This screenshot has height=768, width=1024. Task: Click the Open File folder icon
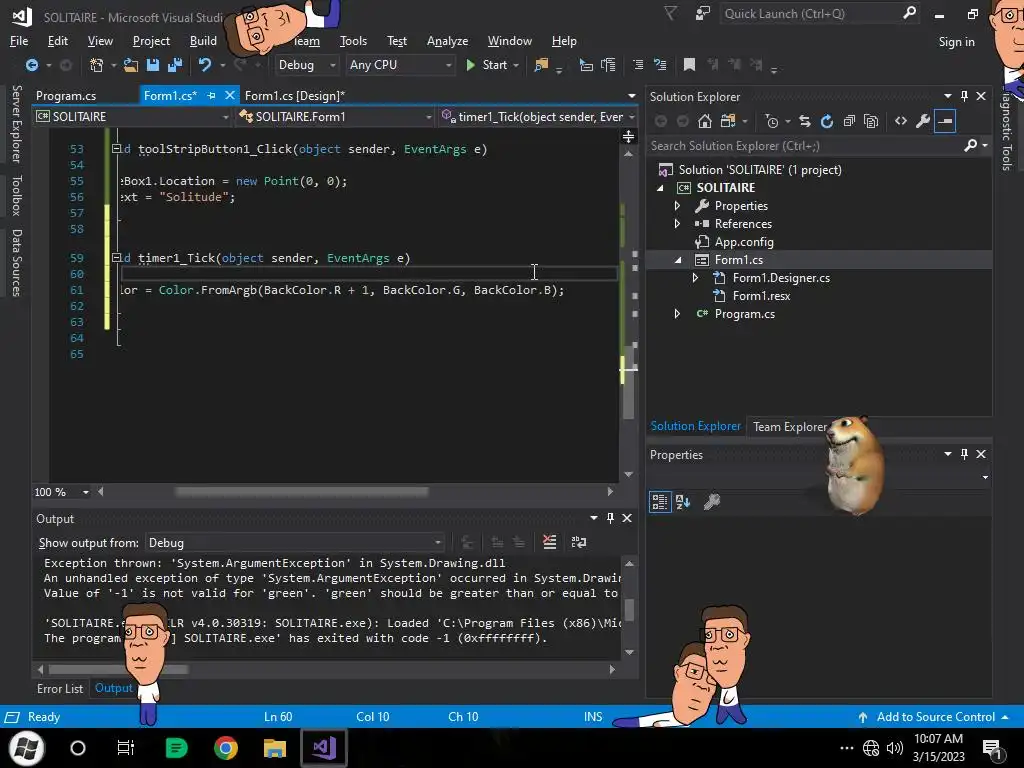coord(131,65)
